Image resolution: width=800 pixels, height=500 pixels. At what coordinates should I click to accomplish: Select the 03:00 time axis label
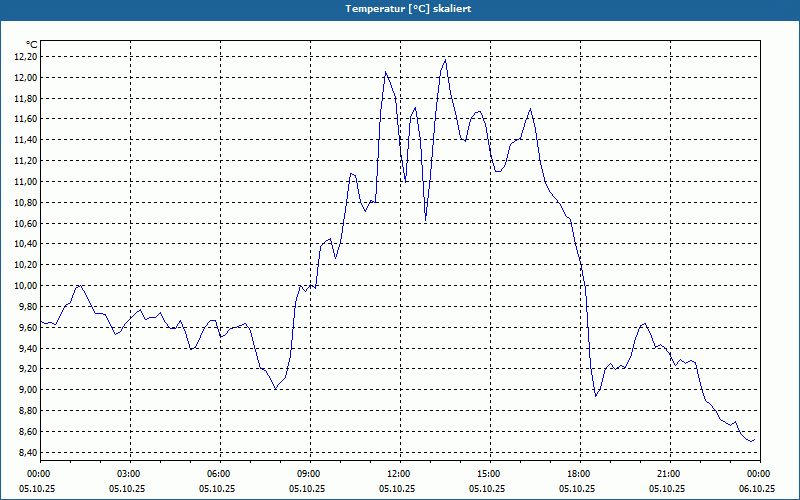tap(130, 474)
